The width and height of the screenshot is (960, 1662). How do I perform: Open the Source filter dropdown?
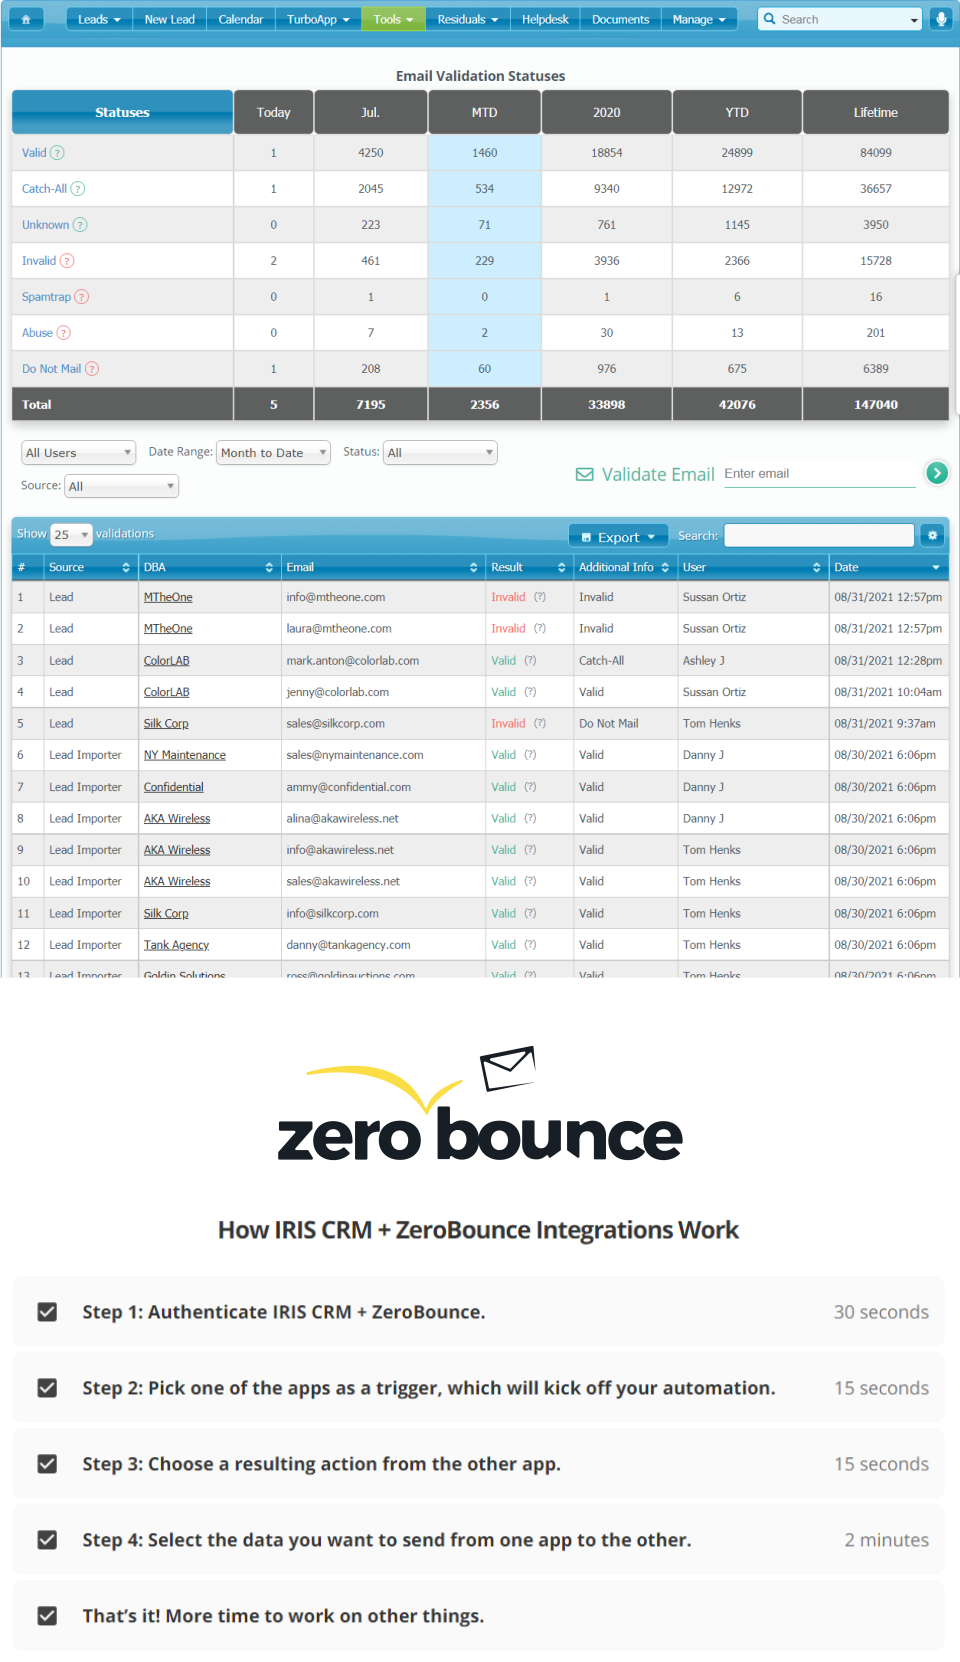[x=122, y=486]
